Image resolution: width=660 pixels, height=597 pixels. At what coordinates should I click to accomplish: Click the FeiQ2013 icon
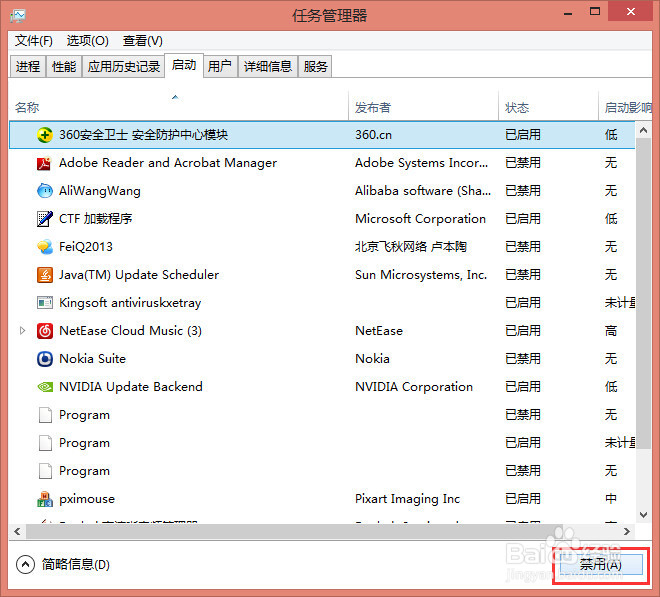pos(45,247)
